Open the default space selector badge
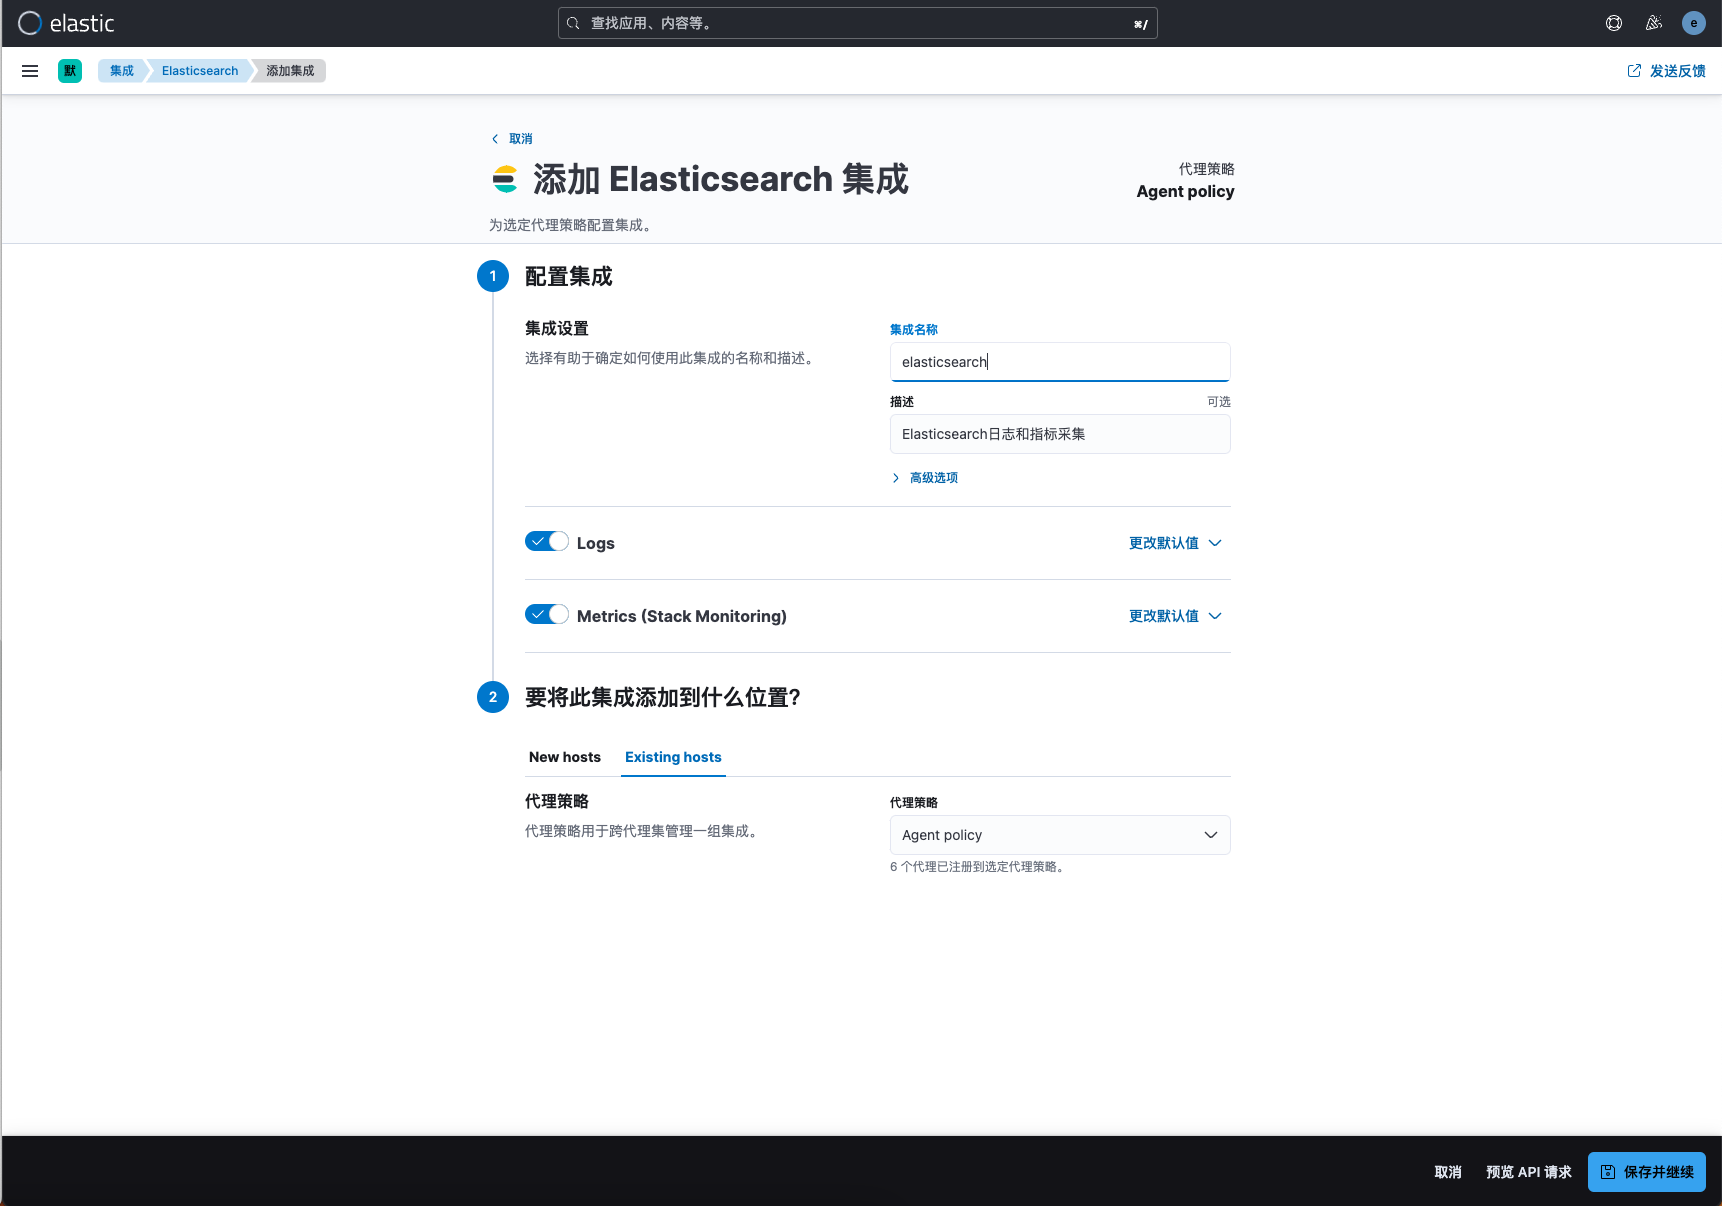The height and width of the screenshot is (1206, 1722). (x=70, y=71)
